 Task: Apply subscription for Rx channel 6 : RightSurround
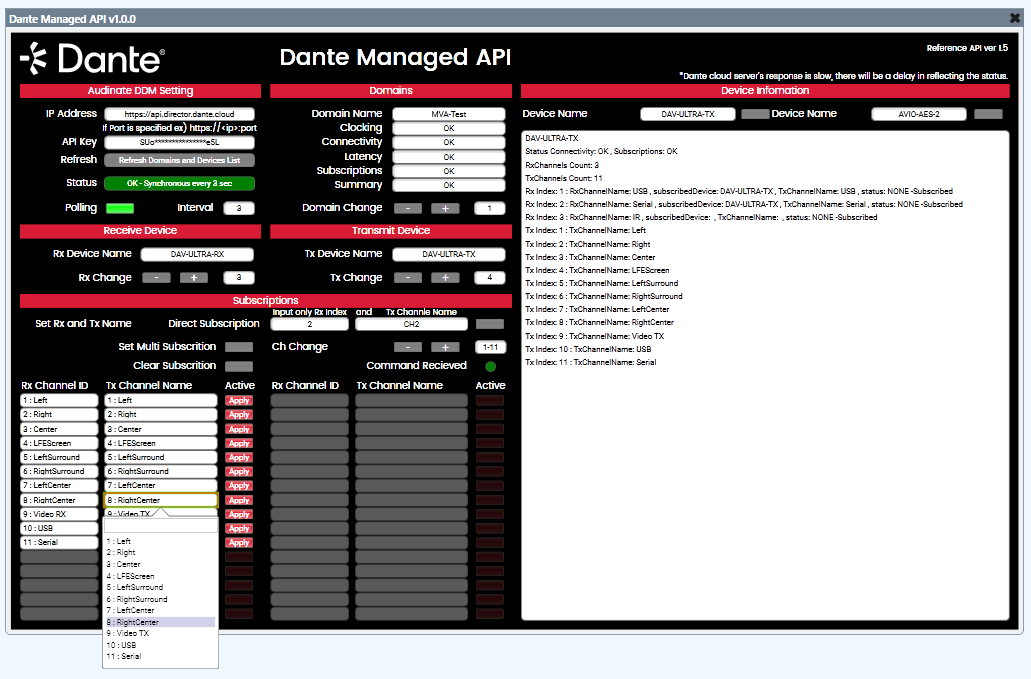[239, 471]
